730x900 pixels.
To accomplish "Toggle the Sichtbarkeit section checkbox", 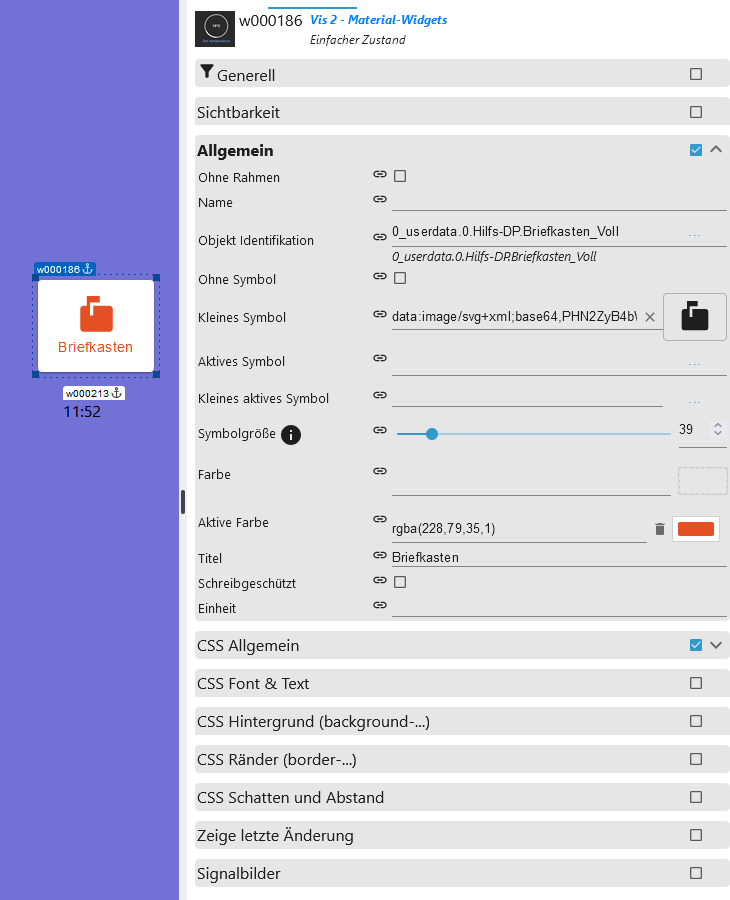I will coord(696,112).
